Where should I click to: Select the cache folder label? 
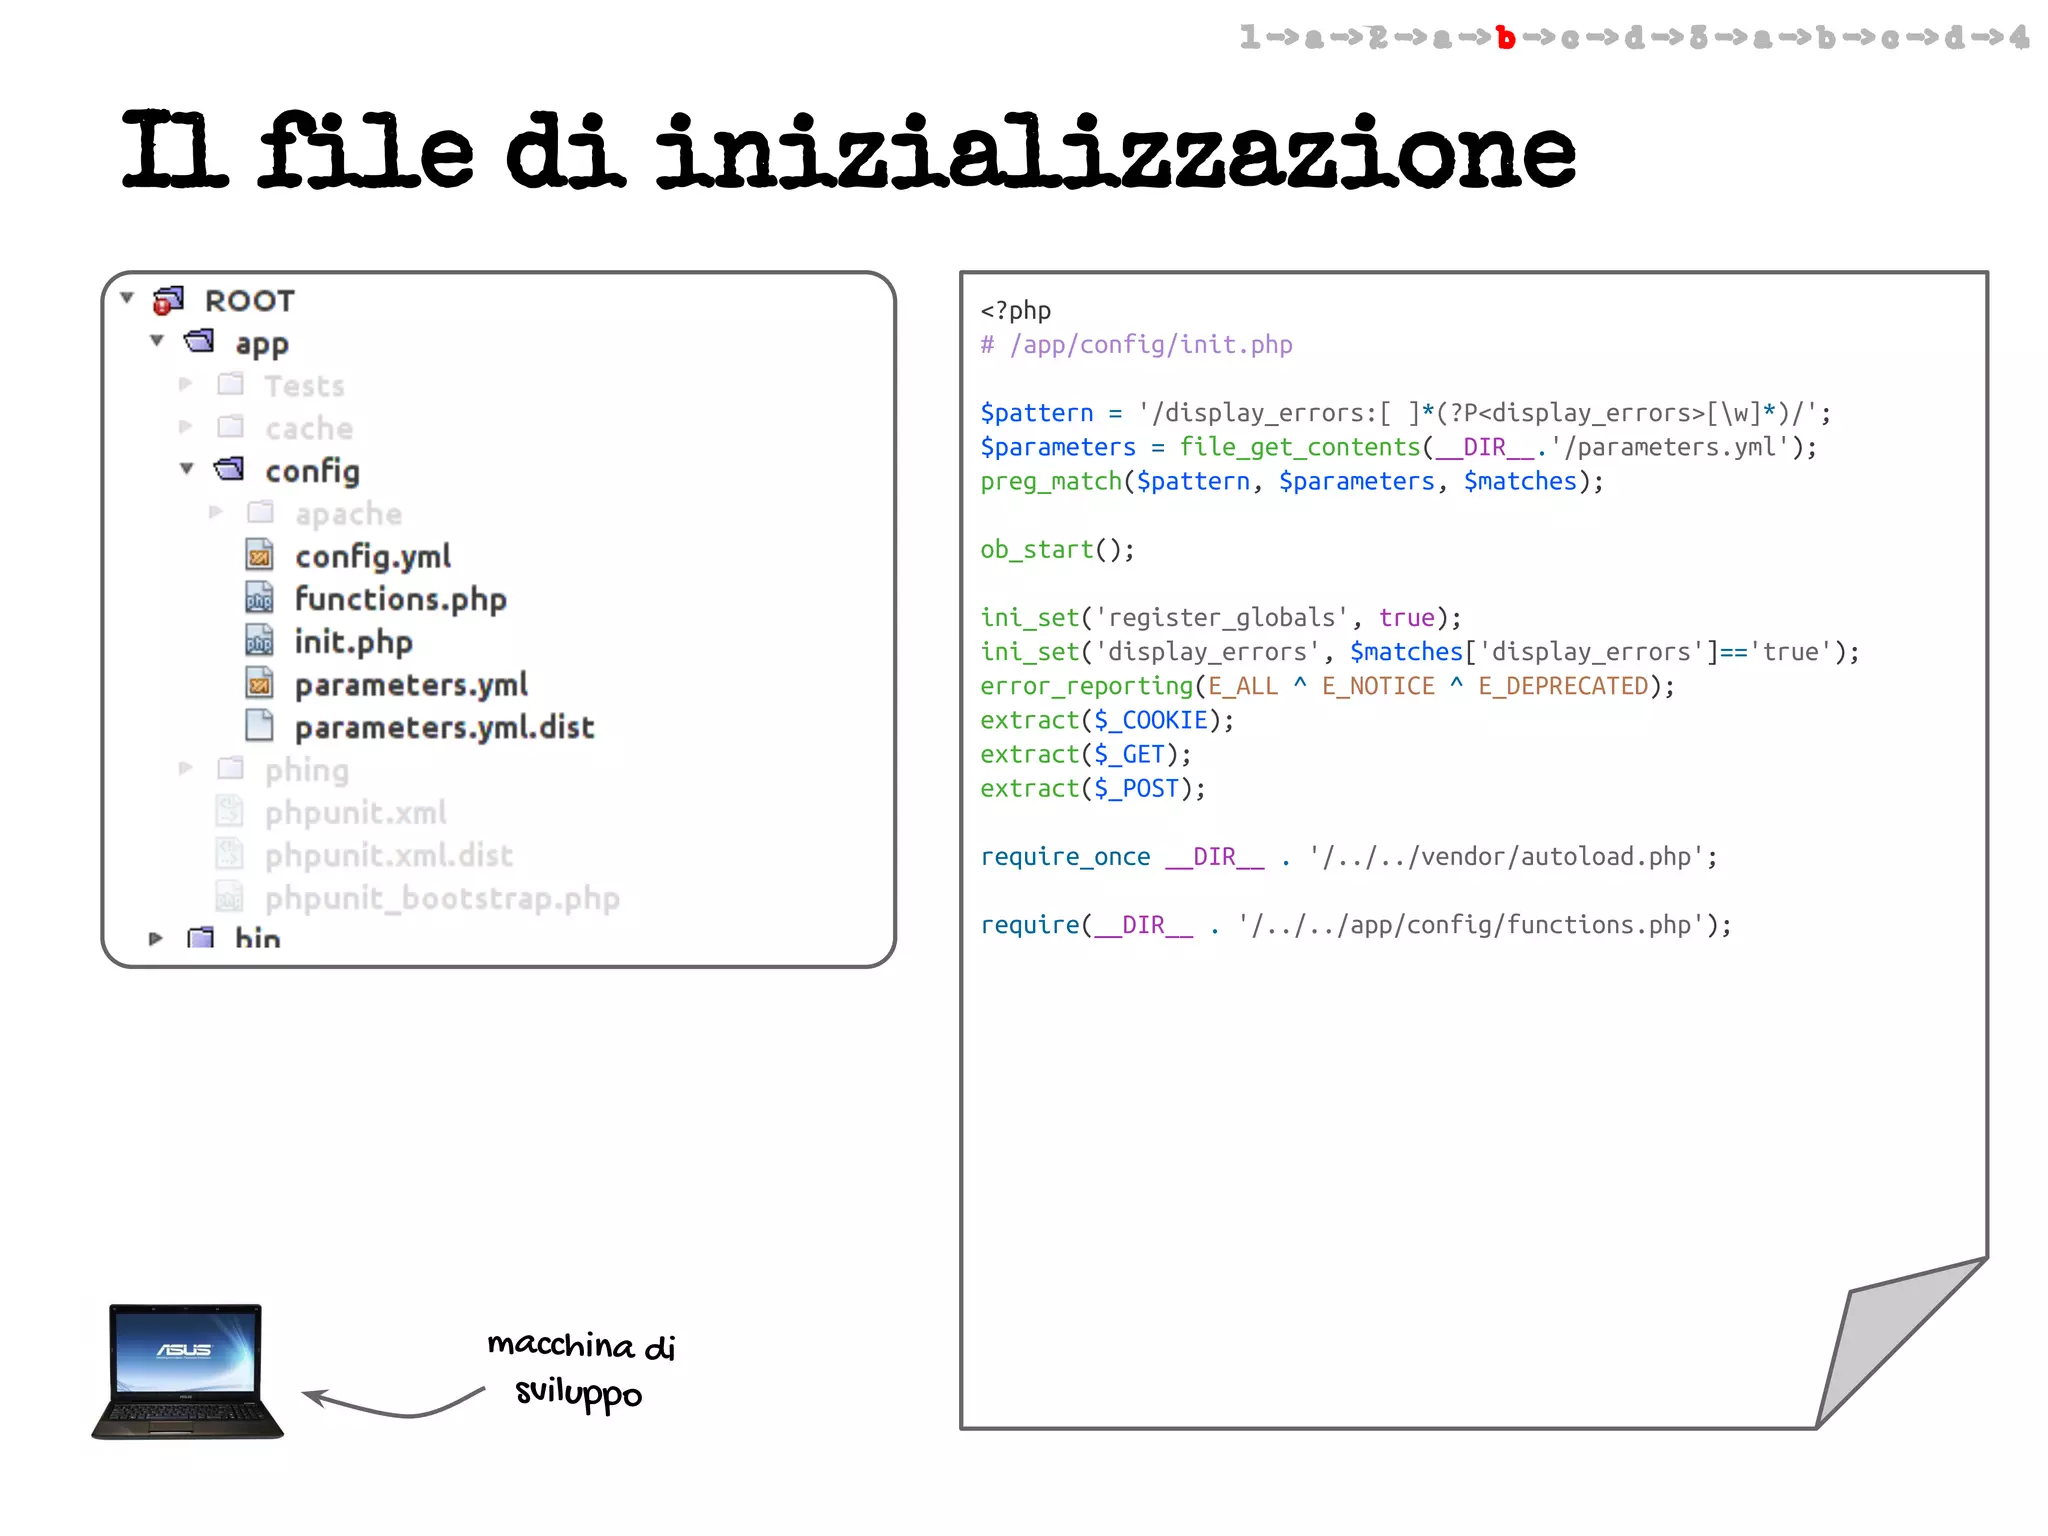coord(309,429)
